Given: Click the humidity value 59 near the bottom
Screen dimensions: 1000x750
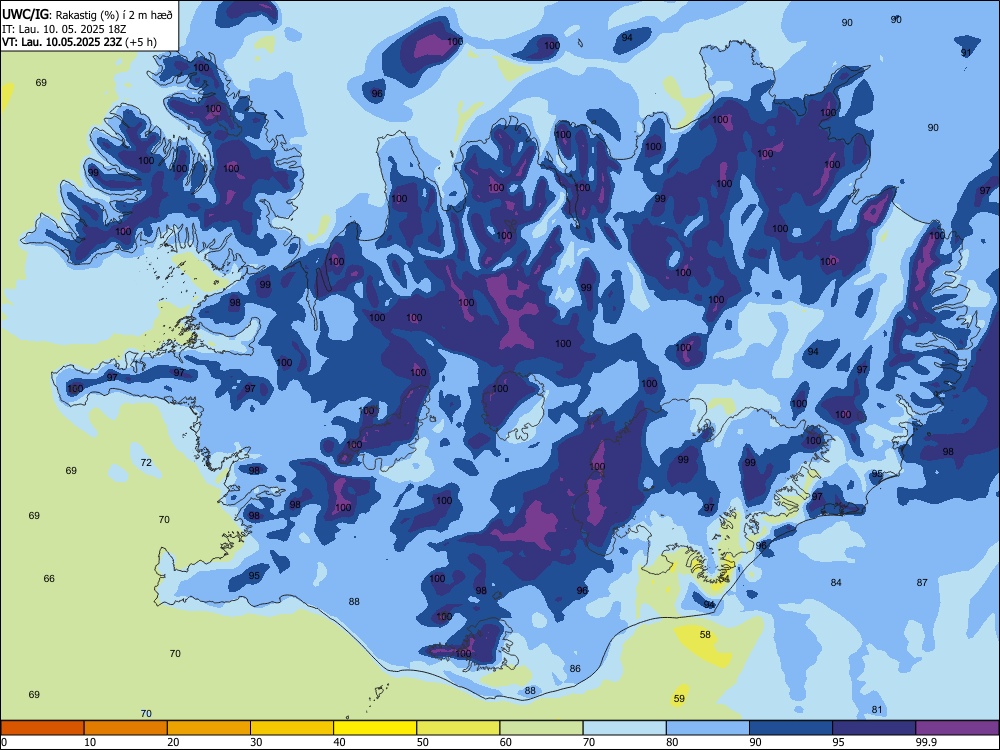Looking at the screenshot, I should 679,698.
